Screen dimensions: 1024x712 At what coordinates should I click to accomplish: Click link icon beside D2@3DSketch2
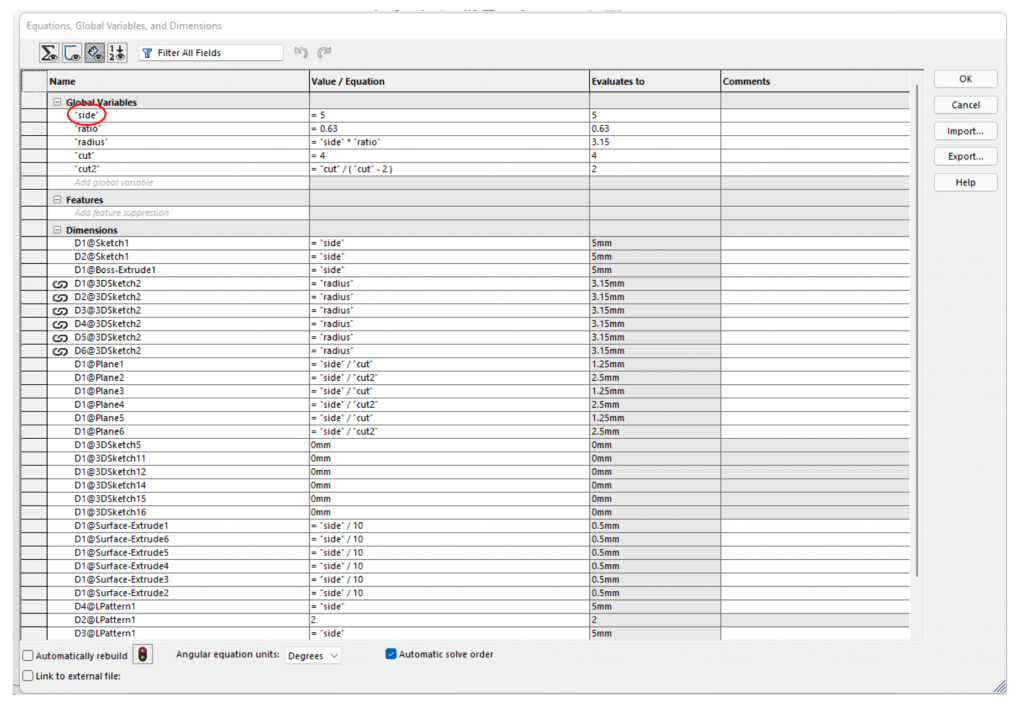point(60,297)
